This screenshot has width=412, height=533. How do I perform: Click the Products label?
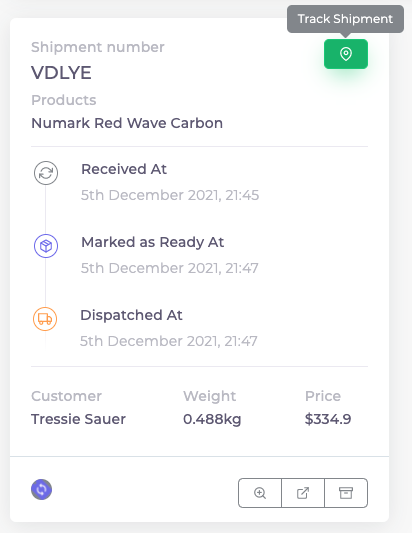coord(64,100)
